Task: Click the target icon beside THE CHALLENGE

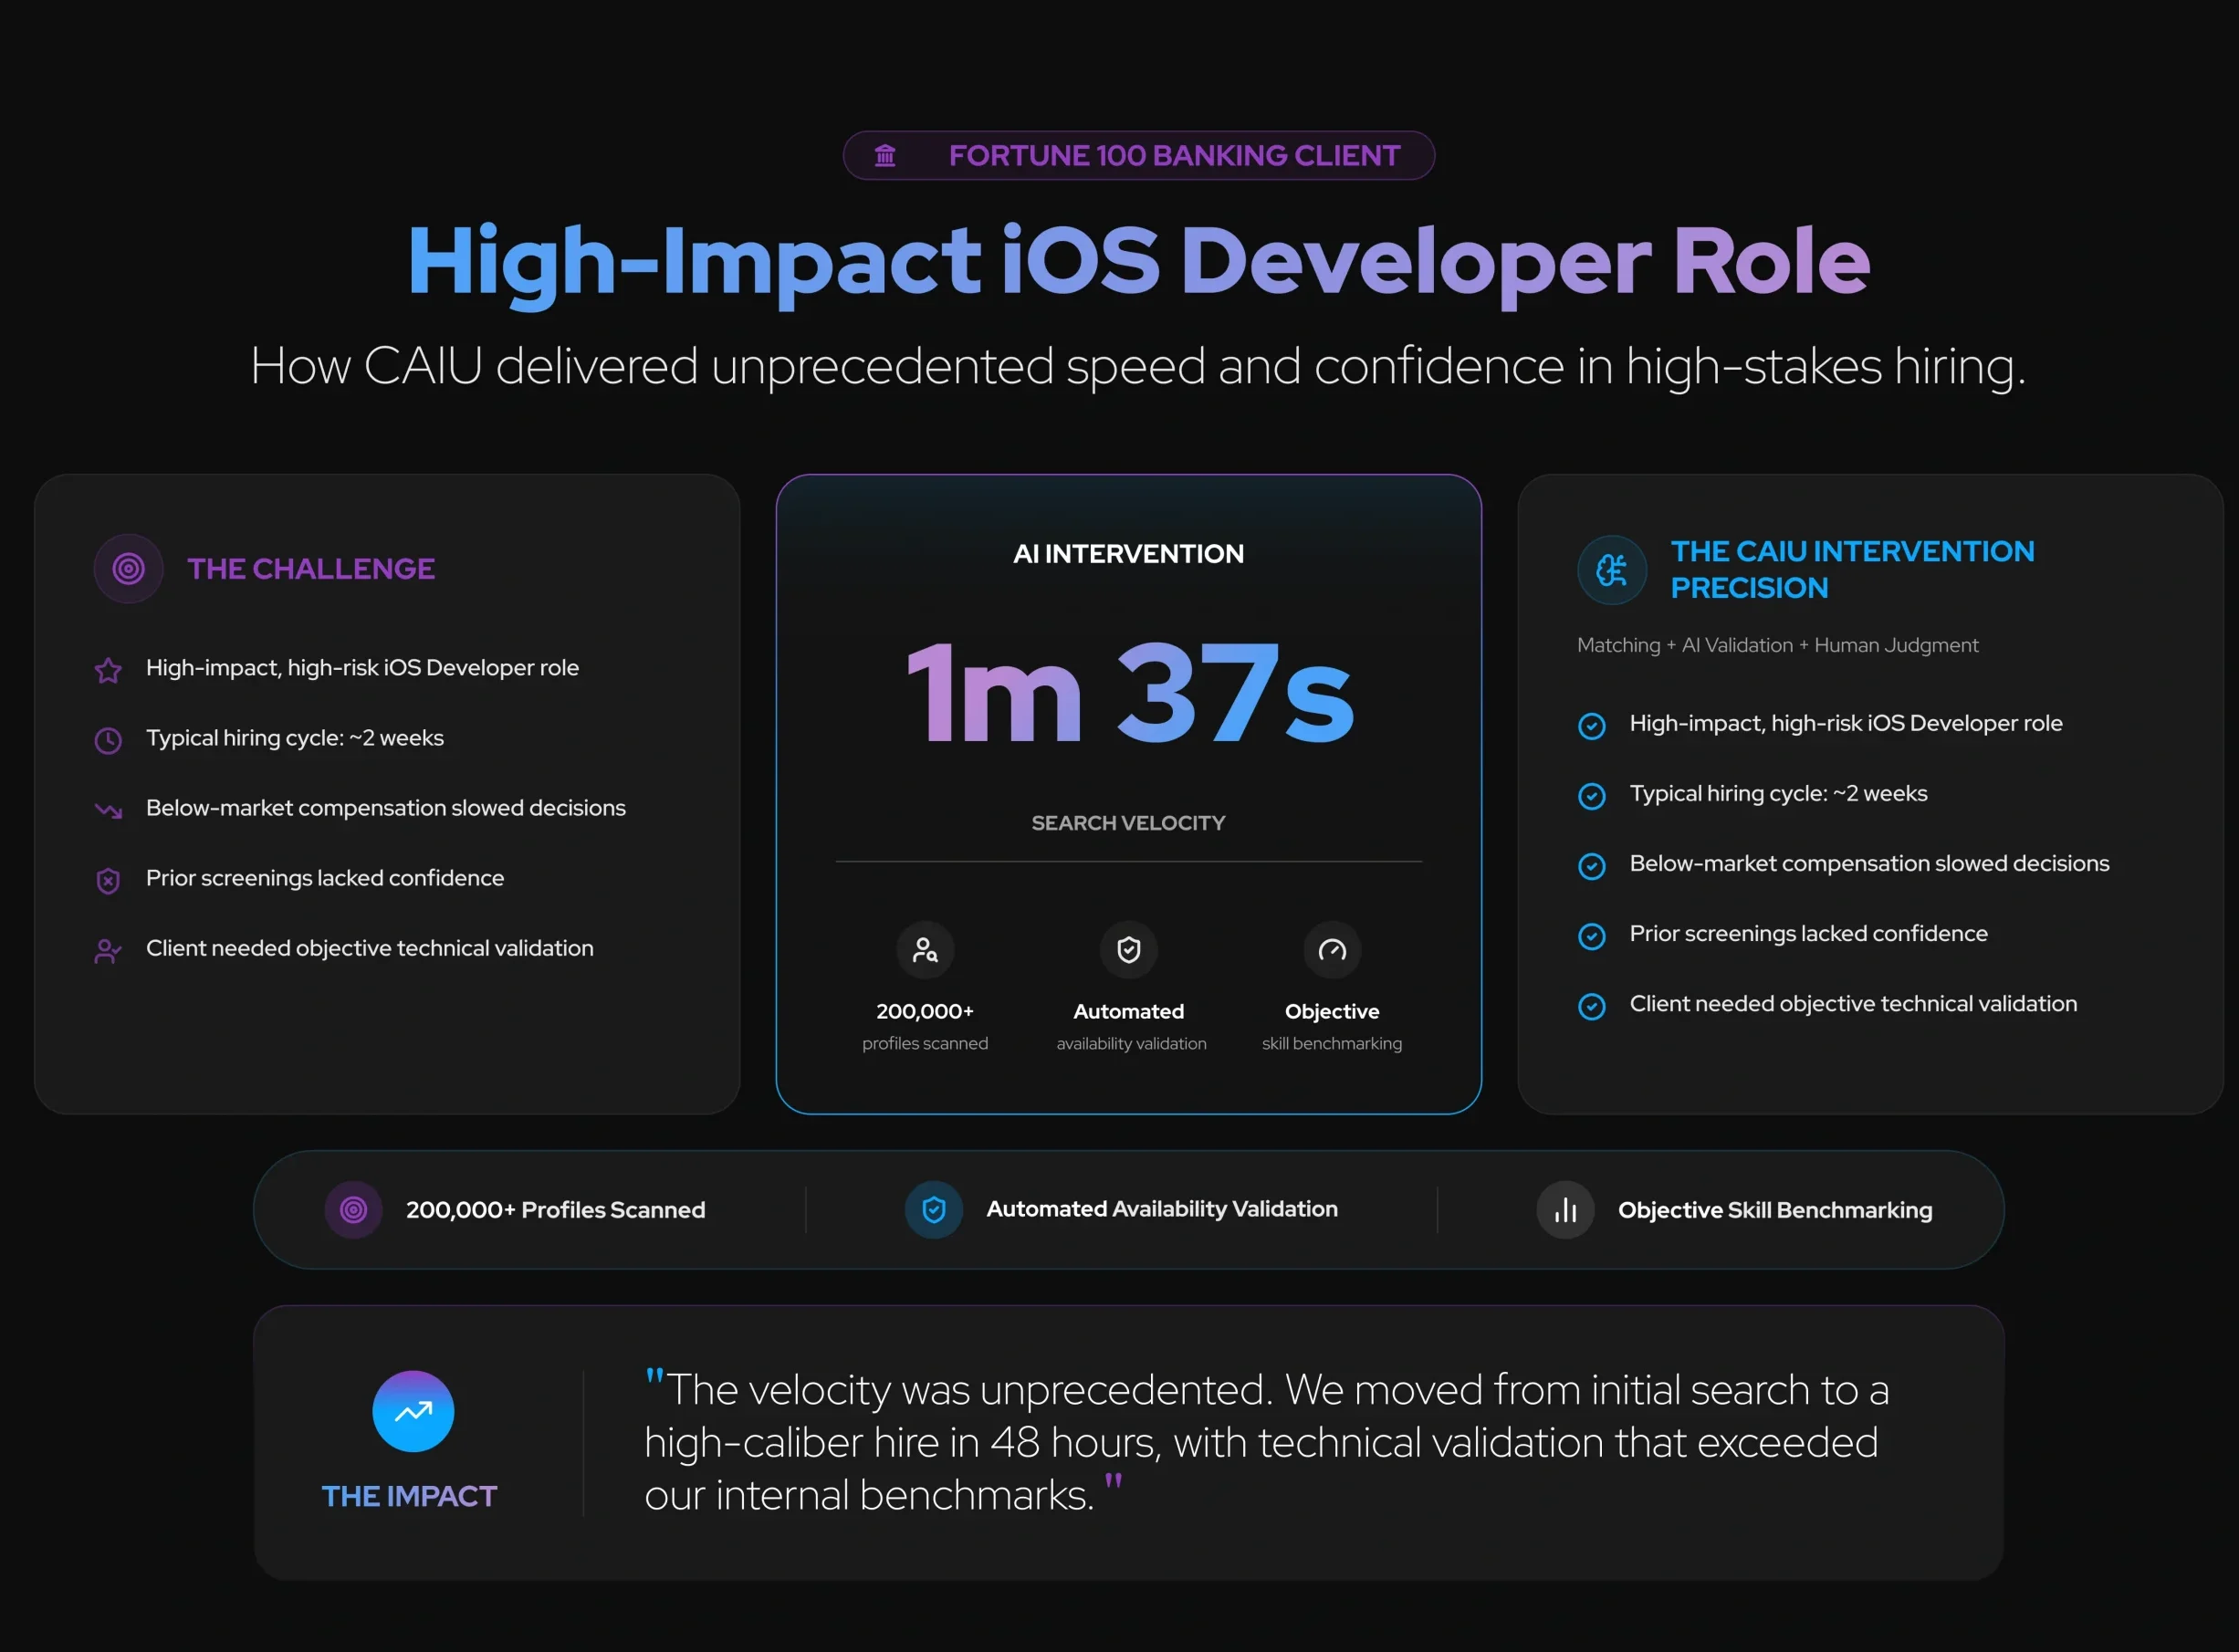Action: click(x=128, y=569)
